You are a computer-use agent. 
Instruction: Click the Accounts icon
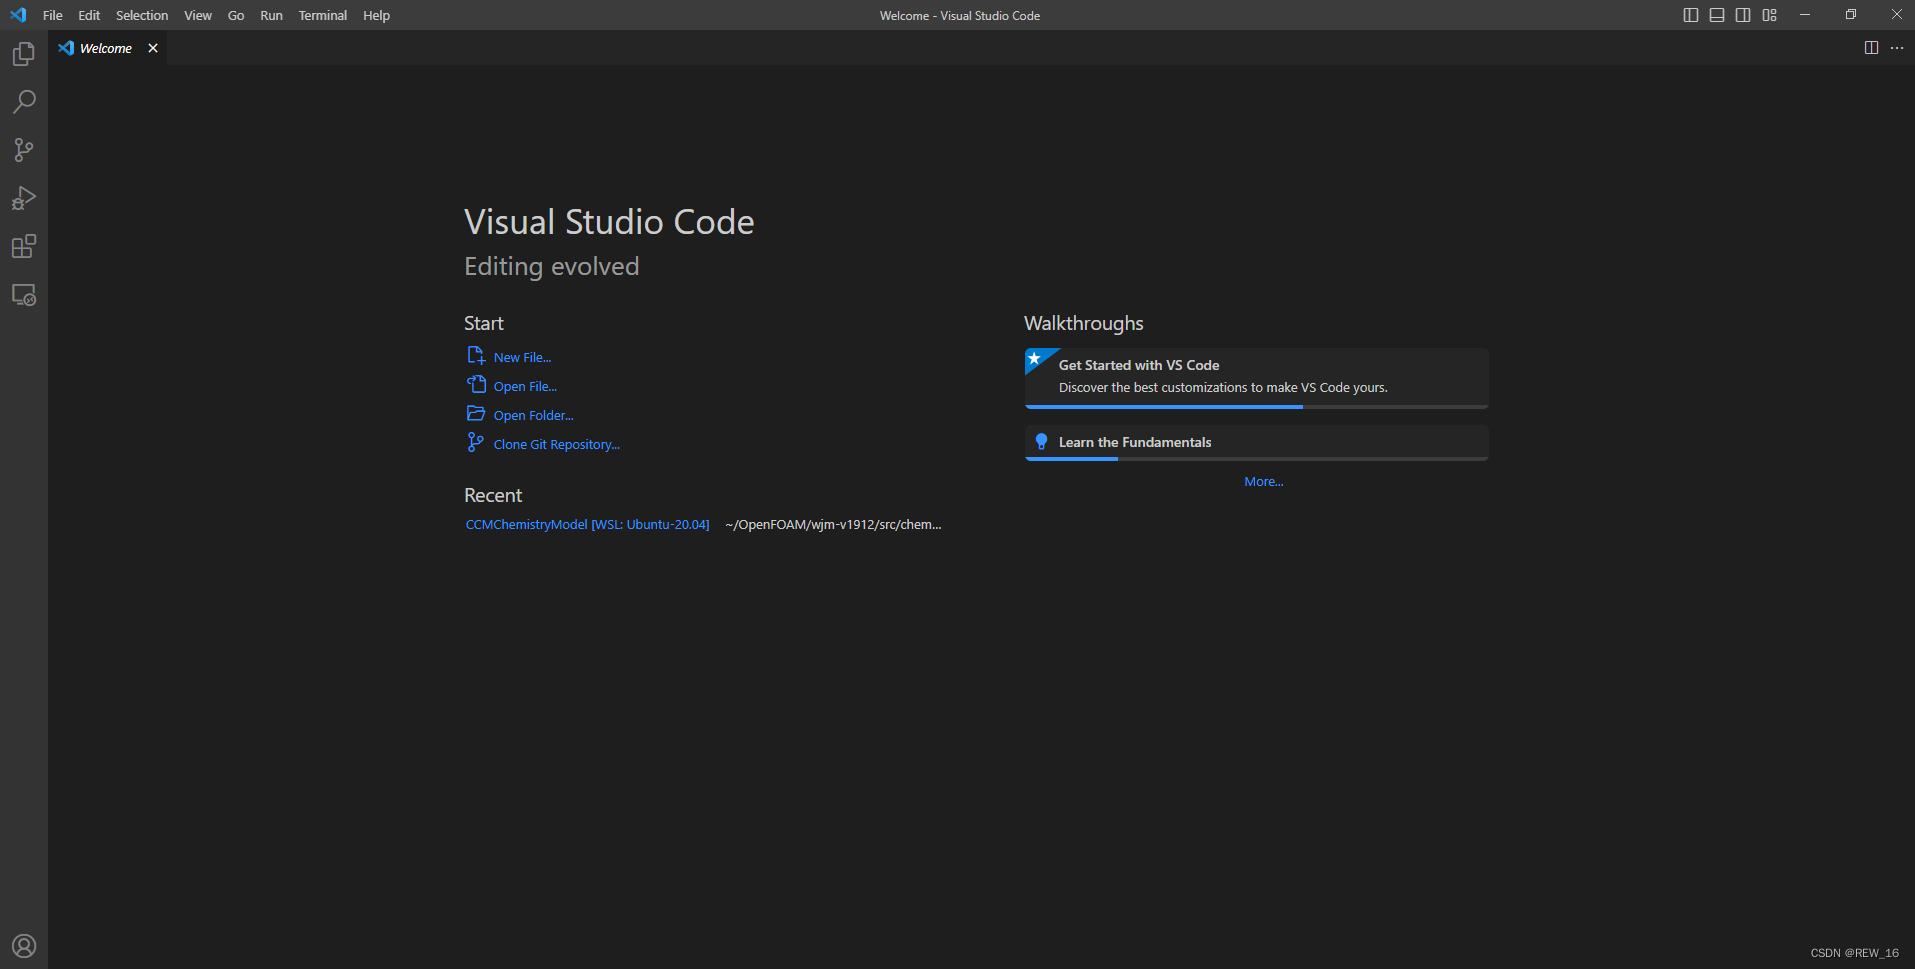pos(23,944)
